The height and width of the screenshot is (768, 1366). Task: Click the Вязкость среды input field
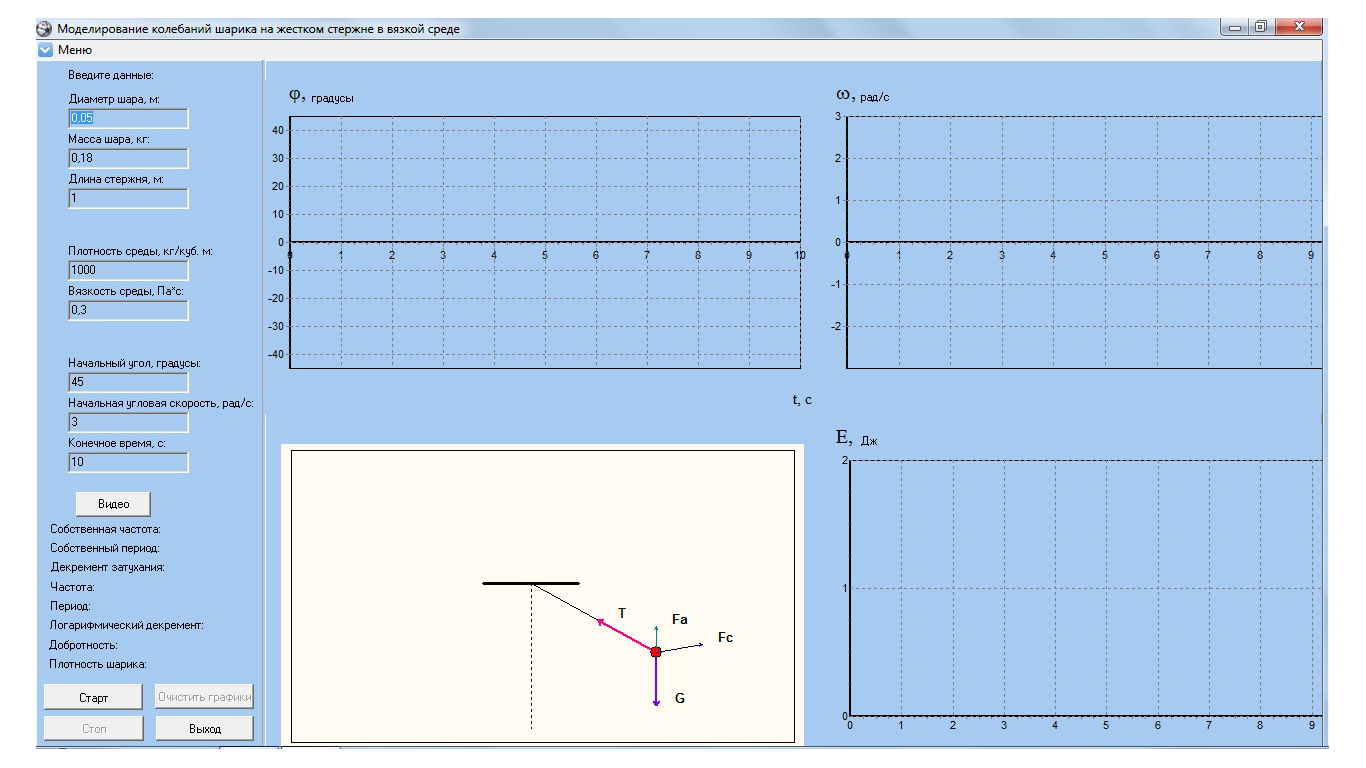(x=128, y=310)
